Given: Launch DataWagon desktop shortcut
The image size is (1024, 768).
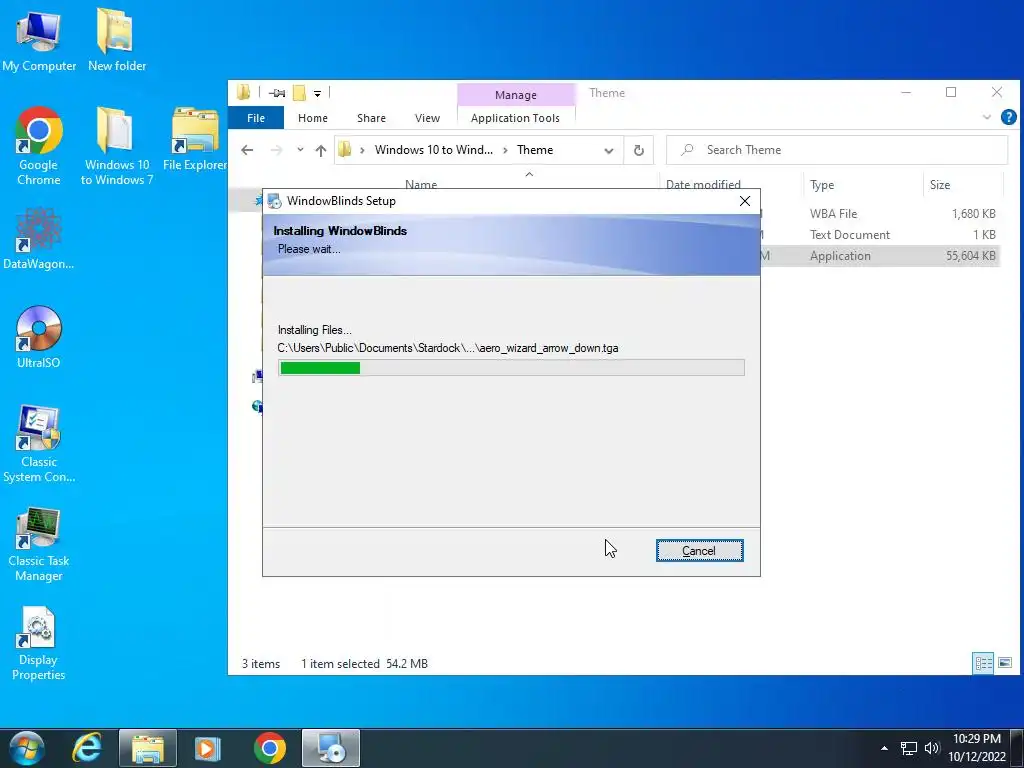Looking at the screenshot, I should tap(39, 239).
